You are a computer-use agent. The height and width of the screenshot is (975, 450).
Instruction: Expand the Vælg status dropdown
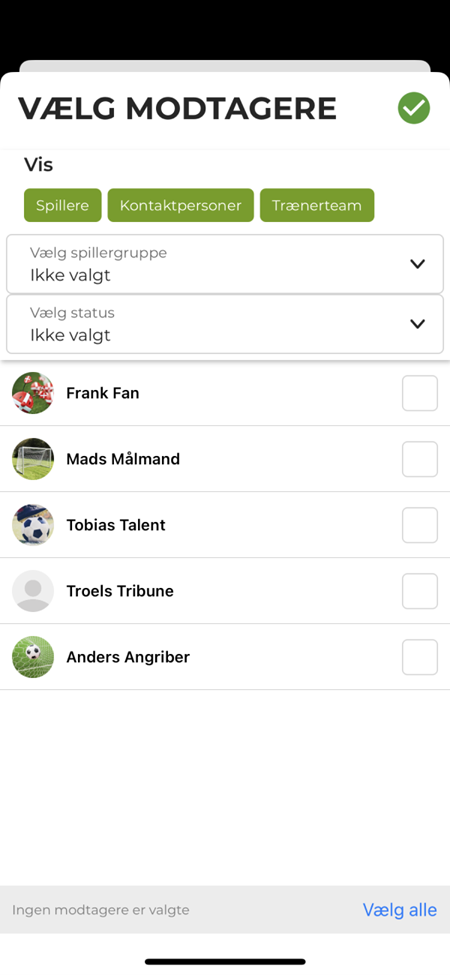[x=225, y=324]
